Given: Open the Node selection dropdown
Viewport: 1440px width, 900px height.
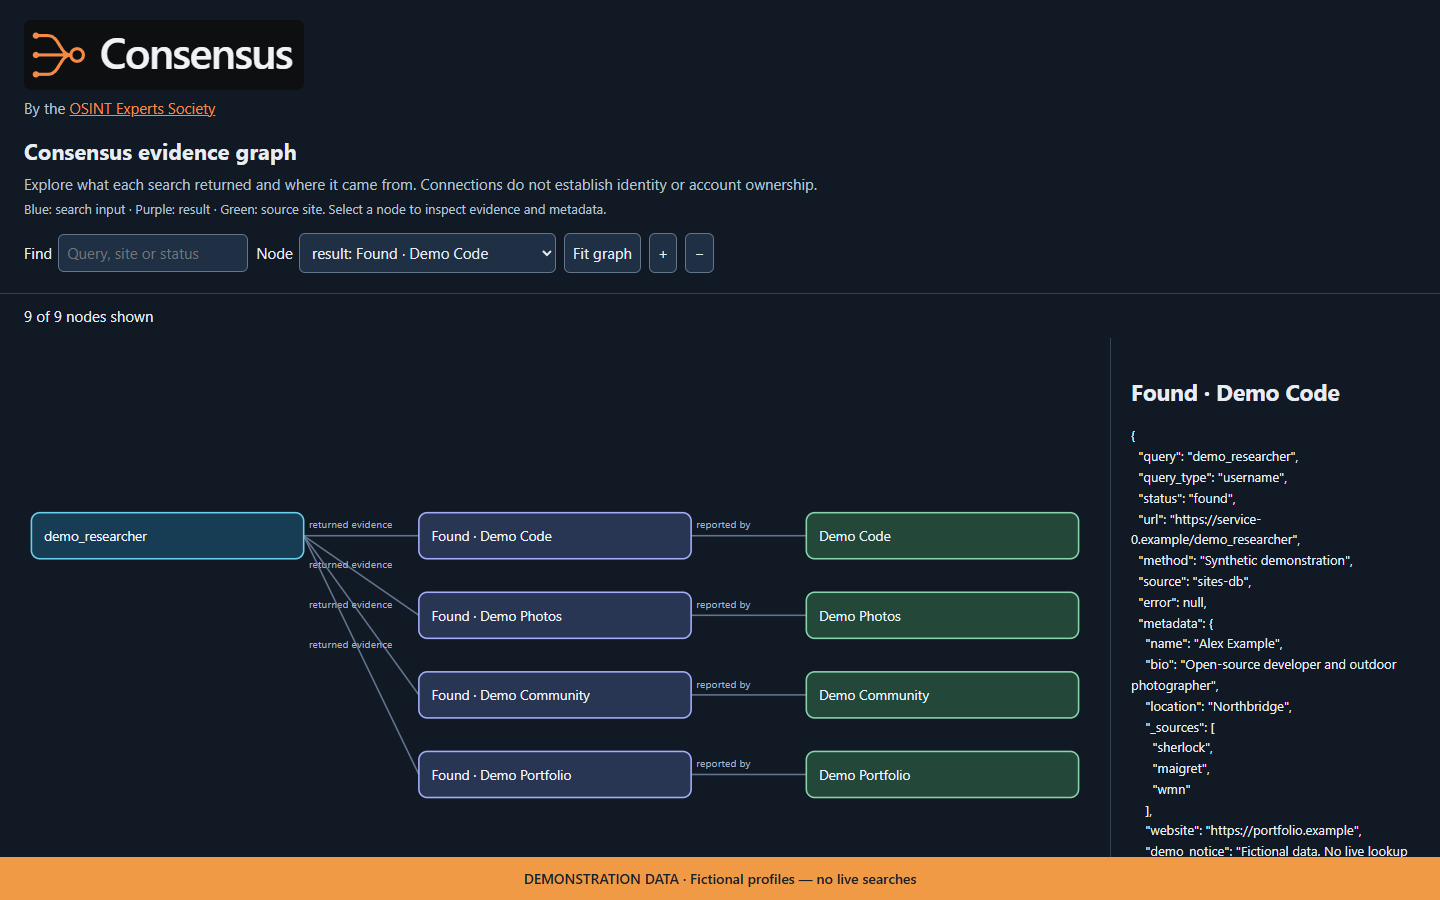Looking at the screenshot, I should click(427, 253).
